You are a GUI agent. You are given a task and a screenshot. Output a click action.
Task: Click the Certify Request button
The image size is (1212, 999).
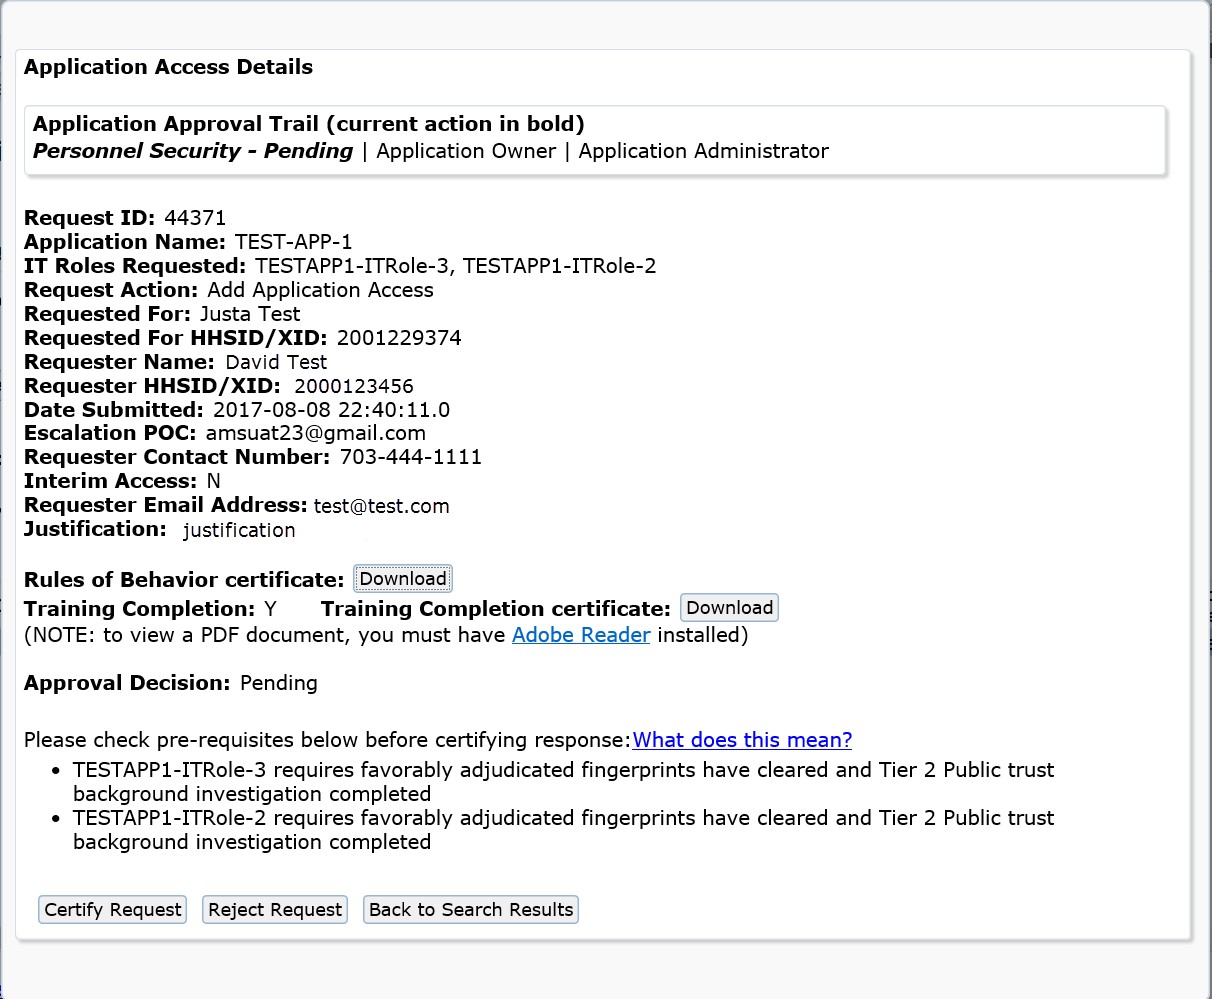coord(113,909)
